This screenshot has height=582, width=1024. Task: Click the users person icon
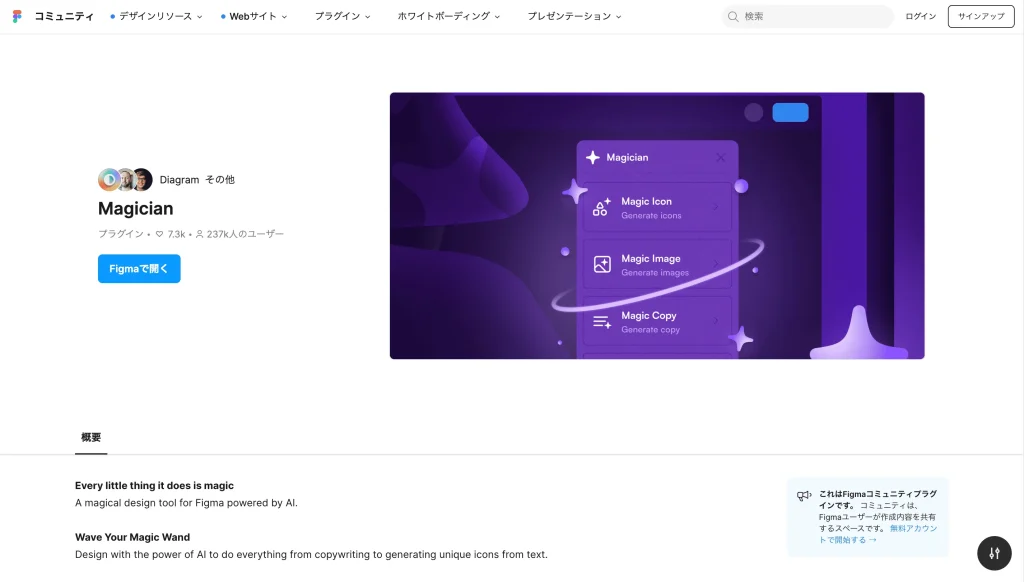point(200,234)
